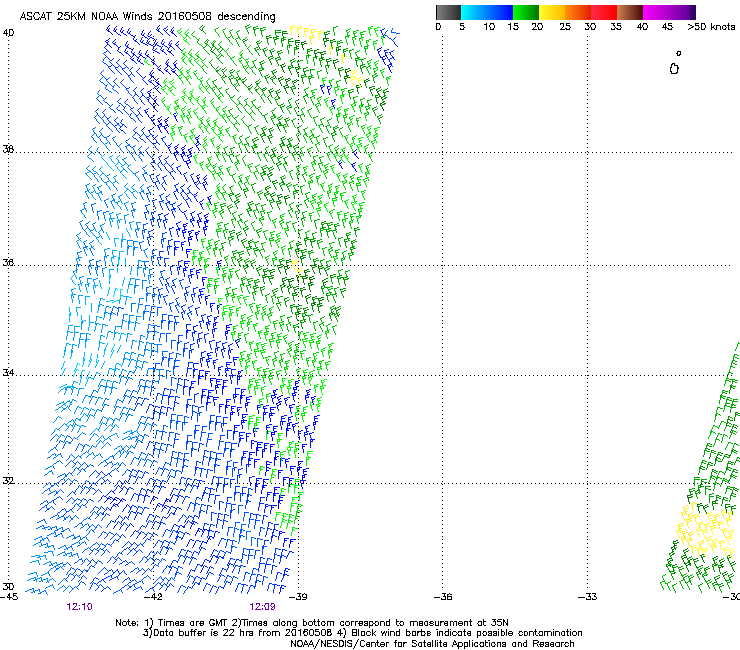
Task: Click the 34 latitude axis label
Action: [8, 373]
